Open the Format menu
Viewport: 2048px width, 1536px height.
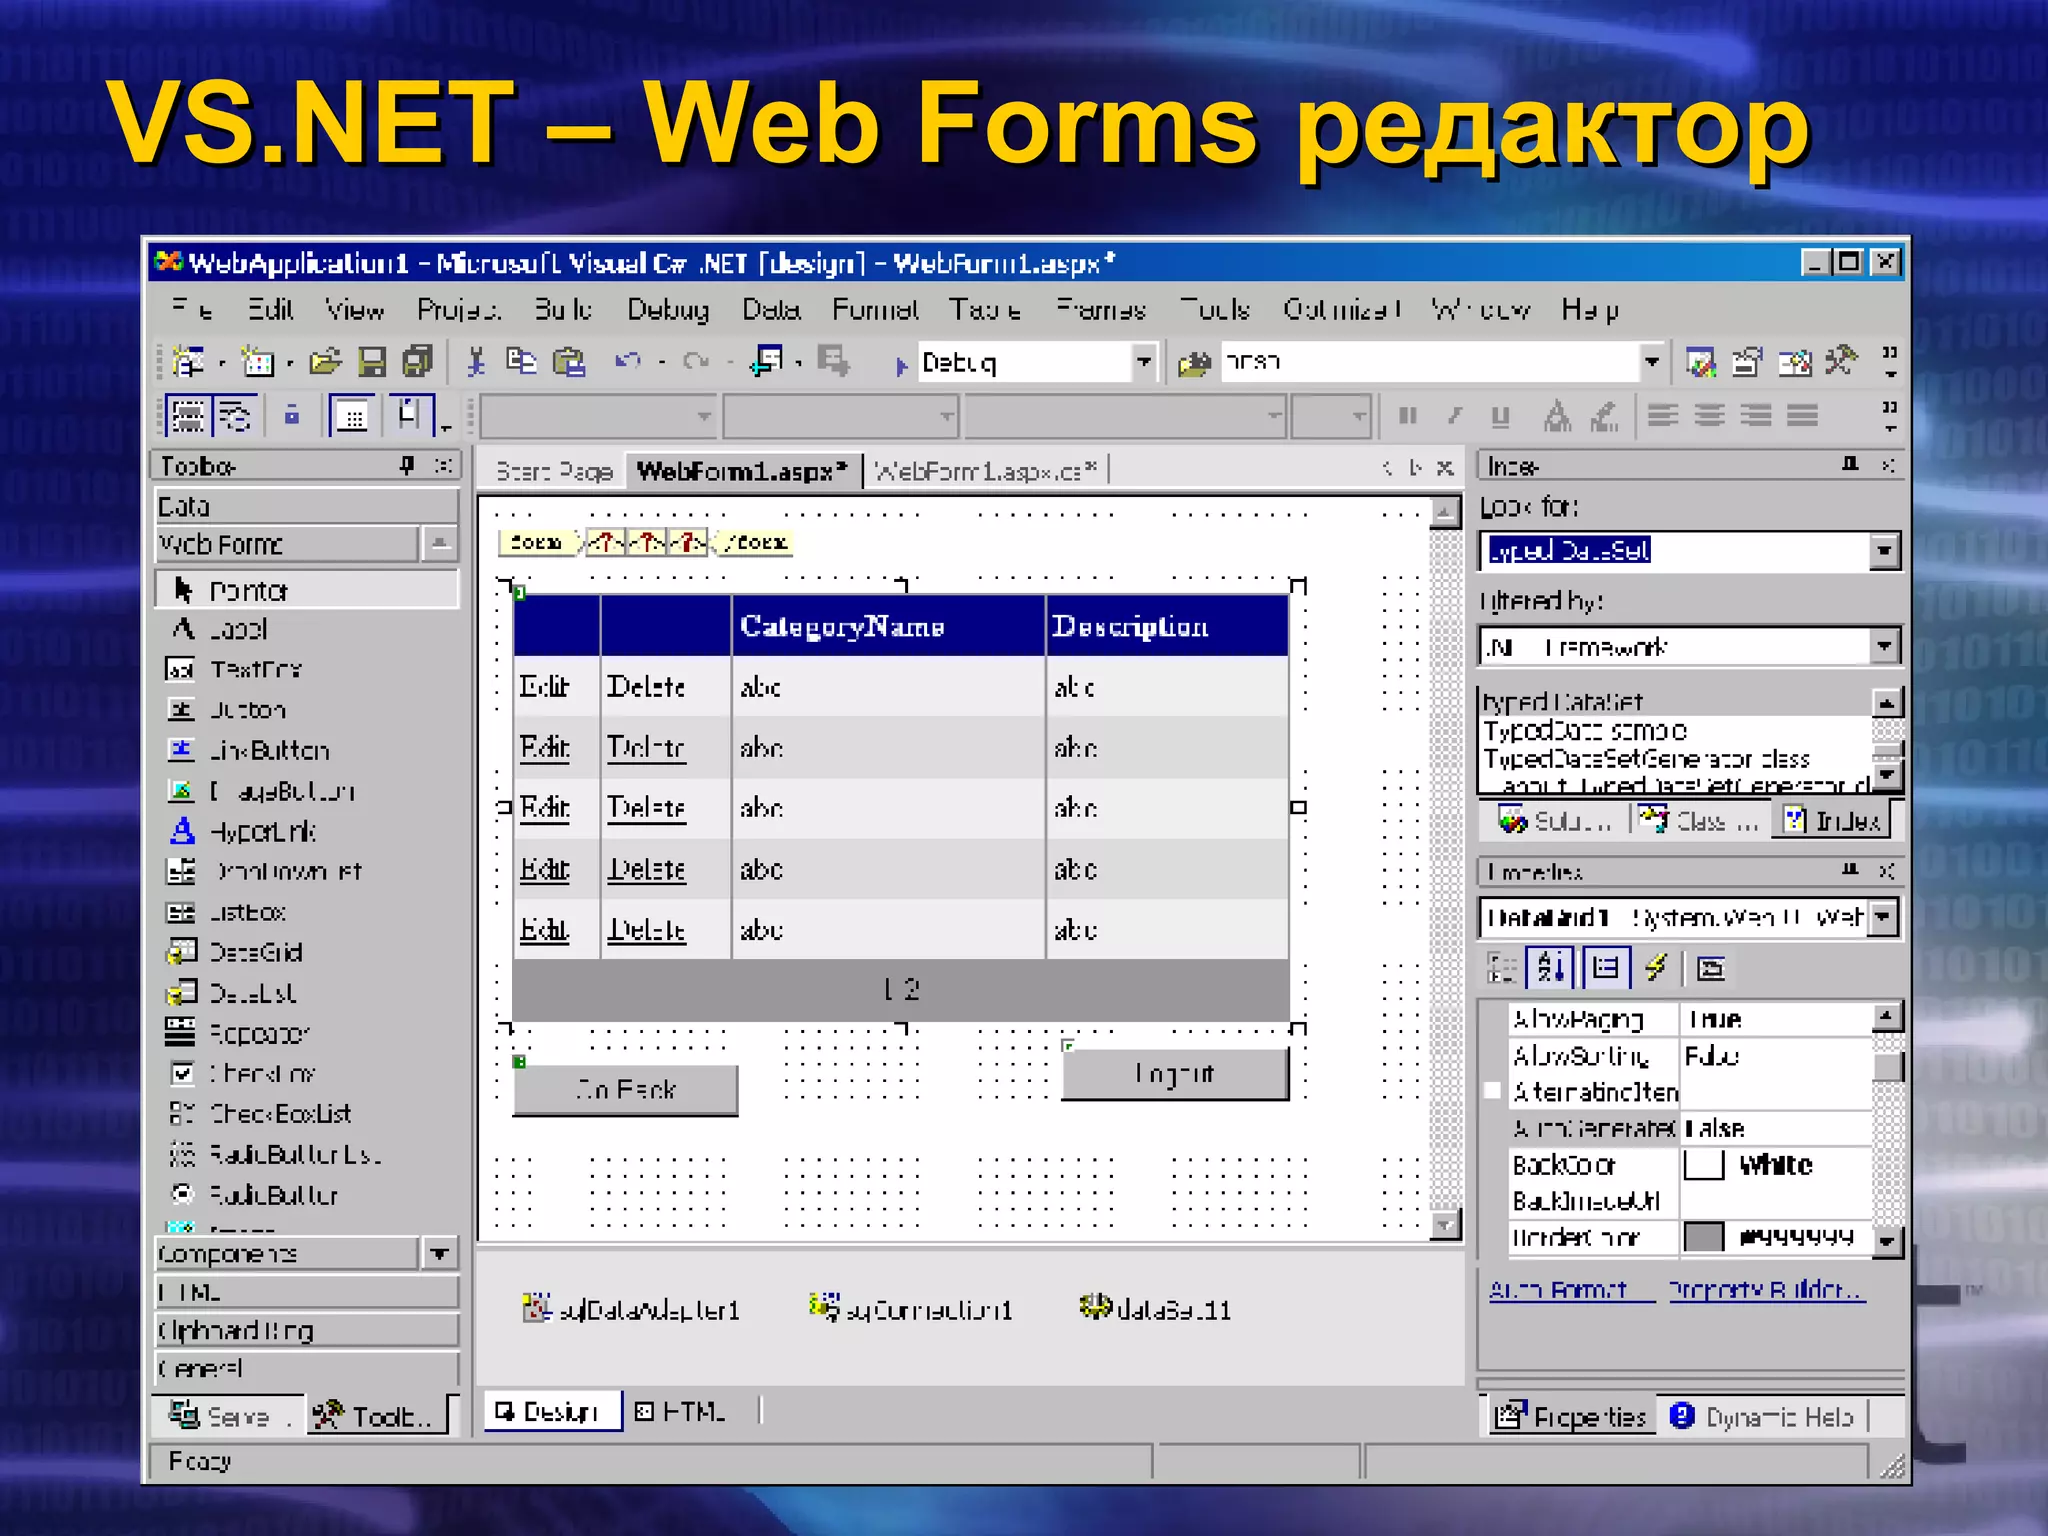coord(875,310)
